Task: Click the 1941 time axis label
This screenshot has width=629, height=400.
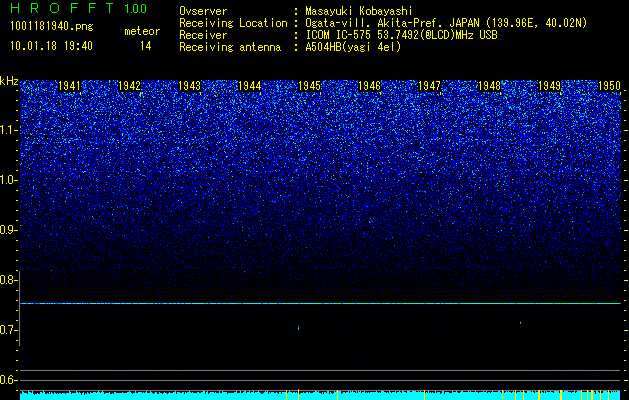Action: [x=69, y=86]
